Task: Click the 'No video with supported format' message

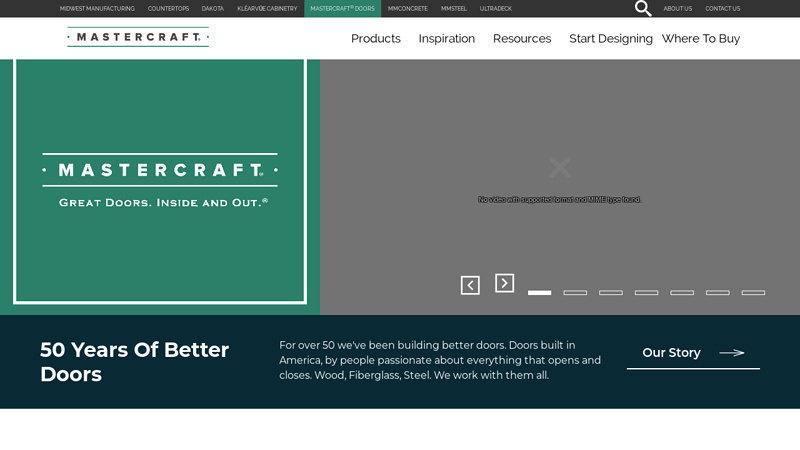Action: pos(559,199)
